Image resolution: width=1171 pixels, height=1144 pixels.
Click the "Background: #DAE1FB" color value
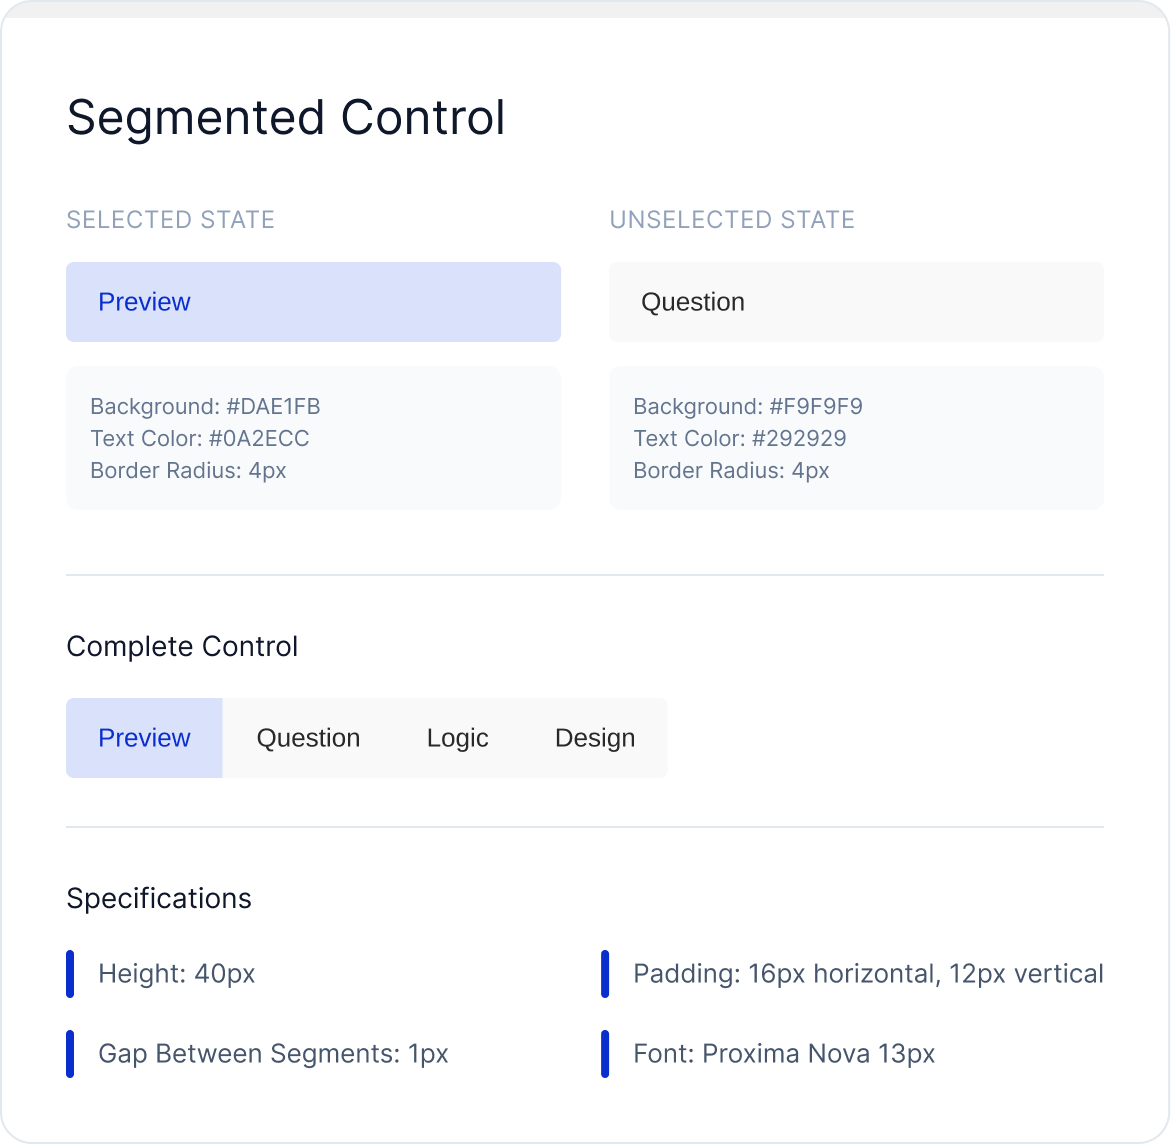pos(205,407)
